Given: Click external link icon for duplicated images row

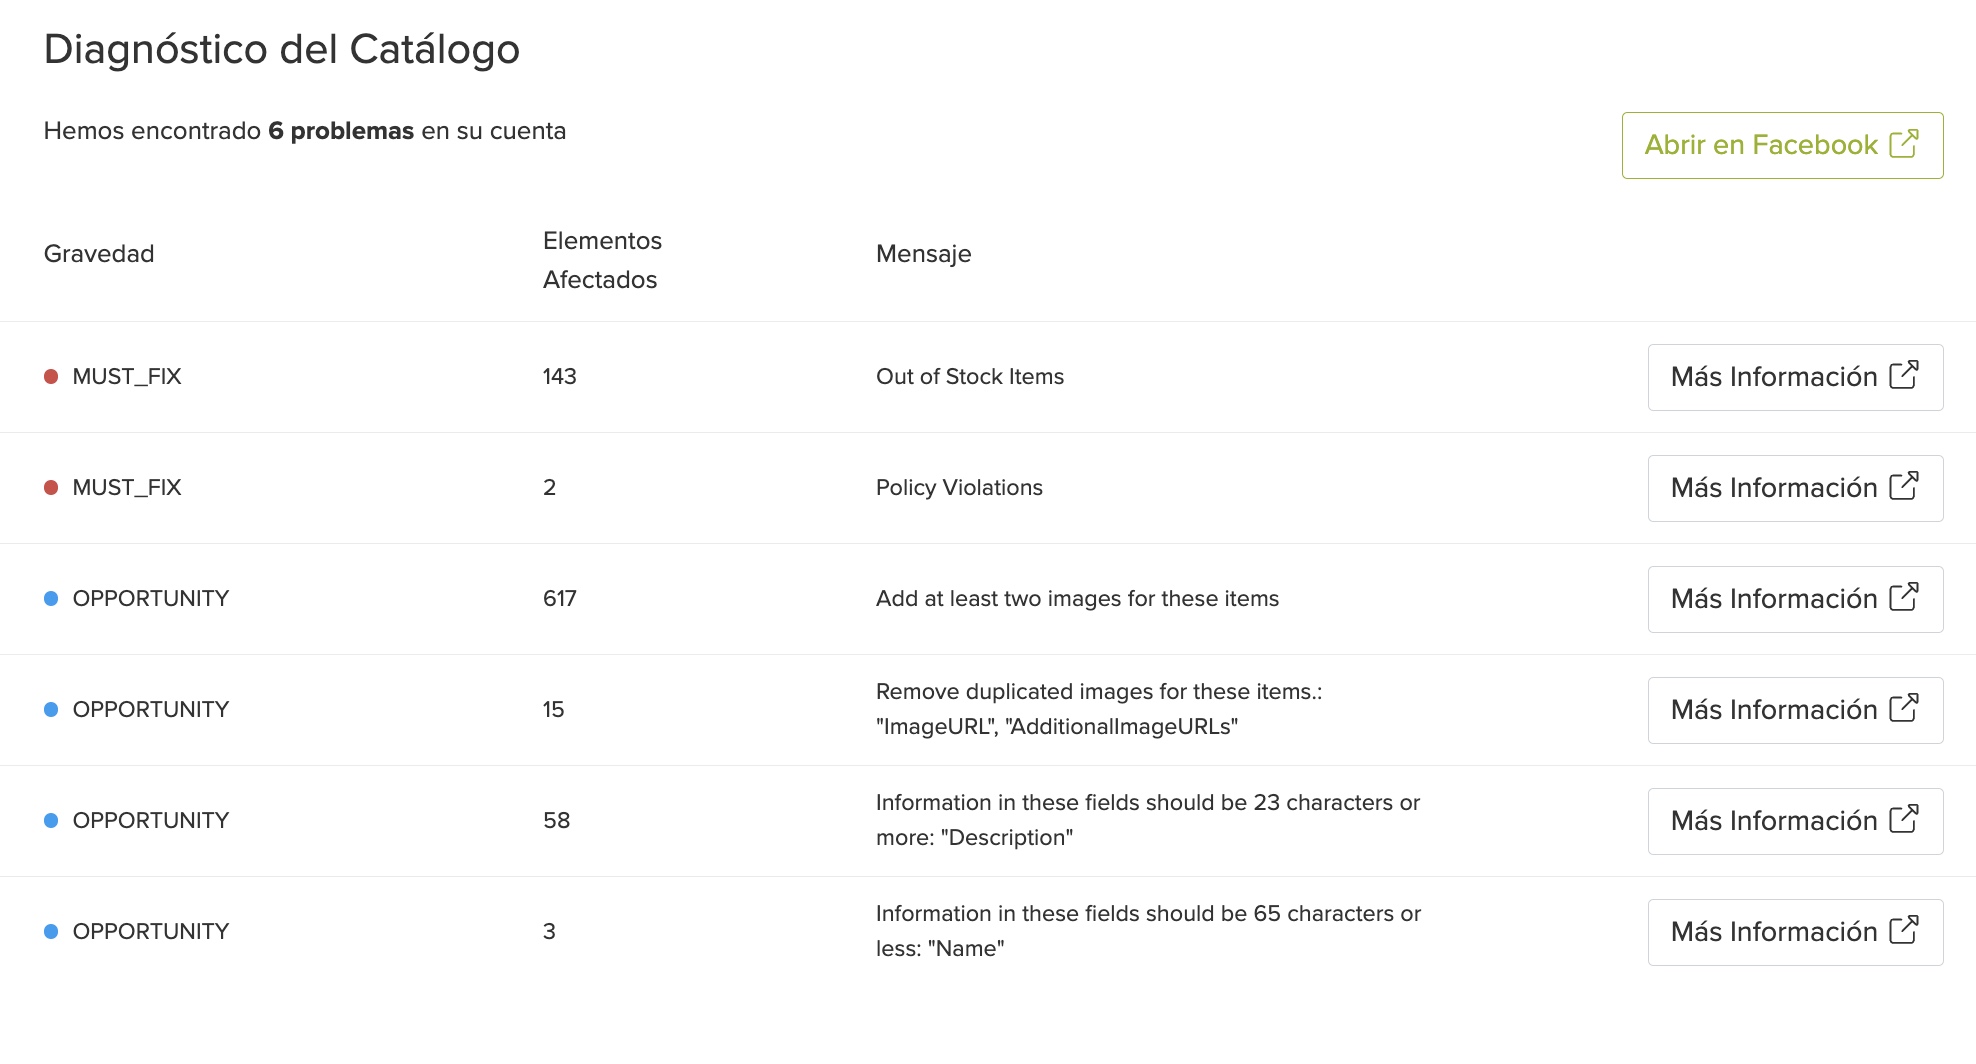Looking at the screenshot, I should click(1904, 709).
